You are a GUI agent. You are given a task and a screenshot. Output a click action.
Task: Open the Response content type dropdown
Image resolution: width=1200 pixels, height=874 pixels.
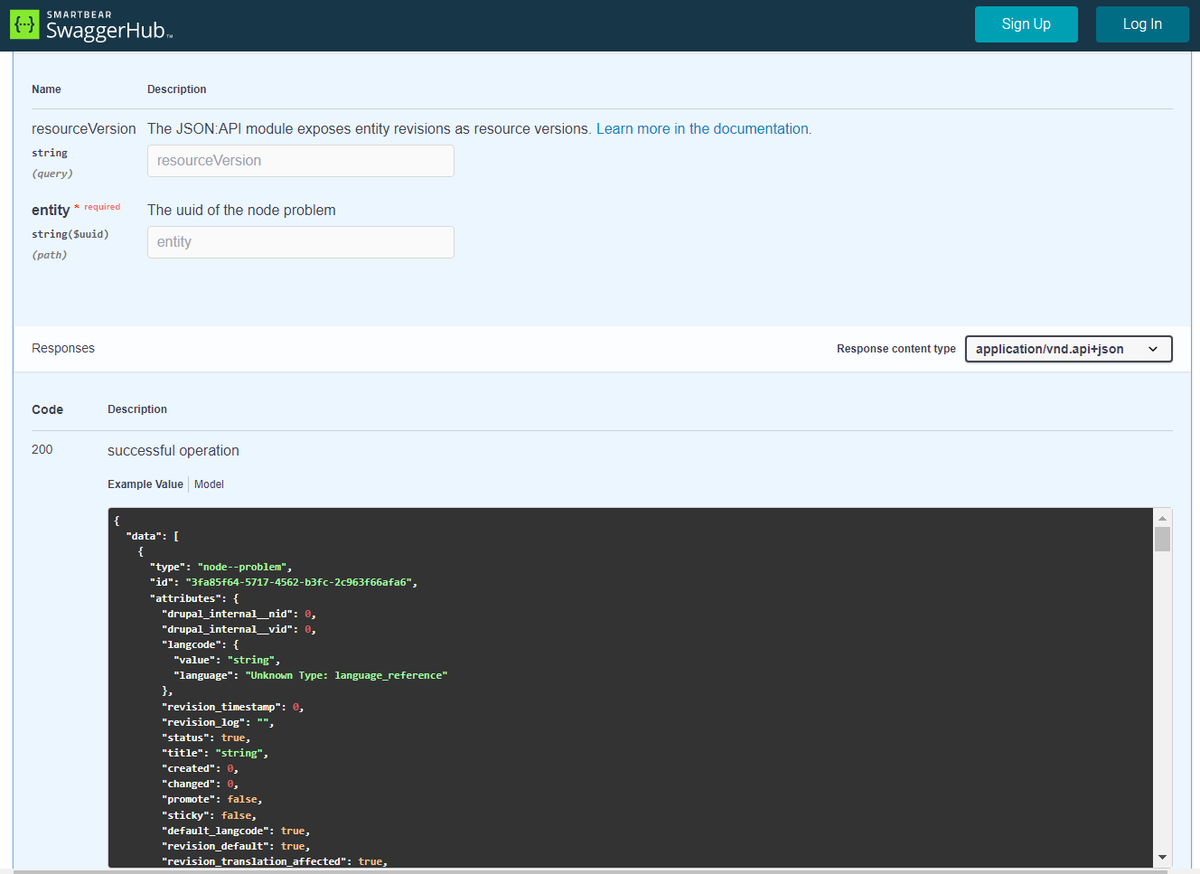coord(1068,349)
